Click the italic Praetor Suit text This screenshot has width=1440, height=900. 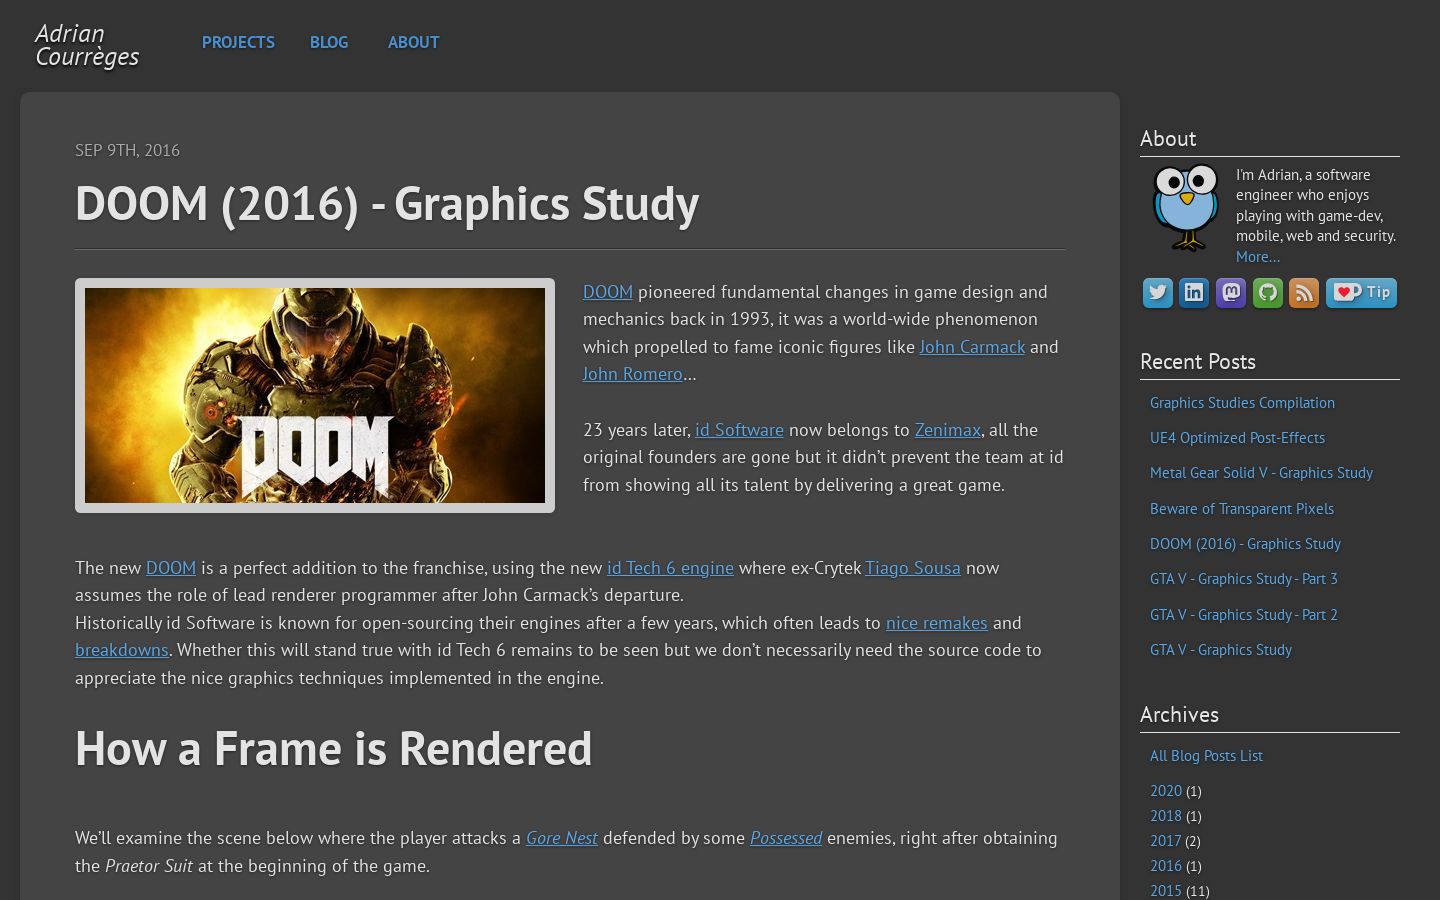[x=149, y=866]
